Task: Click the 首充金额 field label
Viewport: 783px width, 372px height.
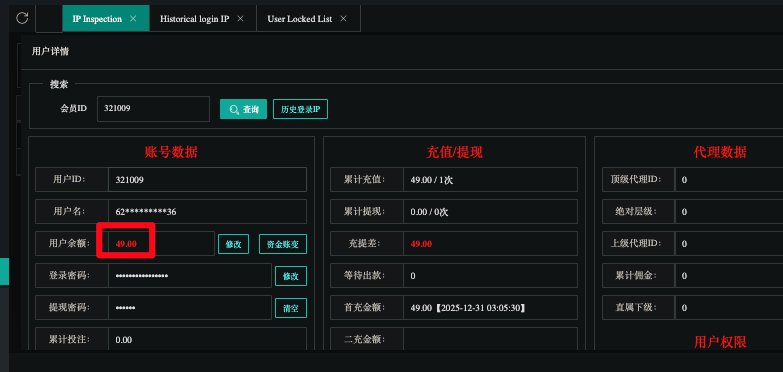Action: point(365,308)
